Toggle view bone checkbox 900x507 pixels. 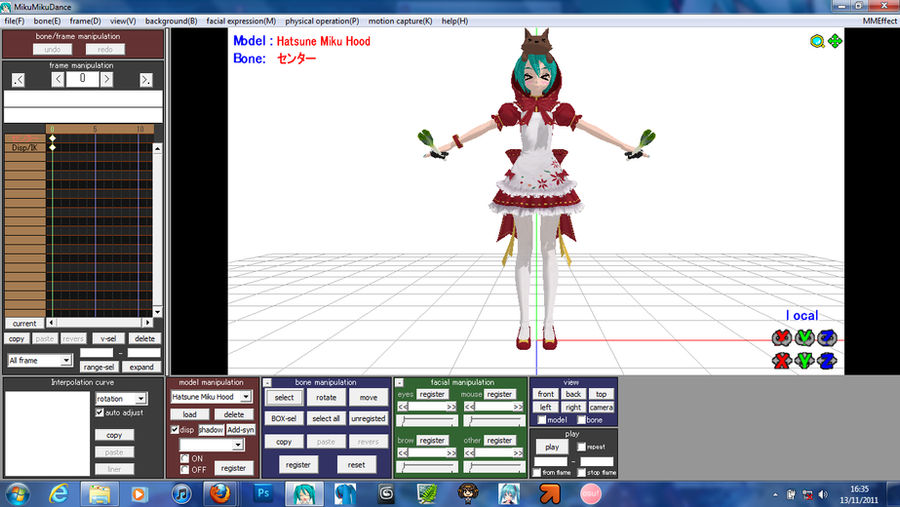pyautogui.click(x=581, y=420)
